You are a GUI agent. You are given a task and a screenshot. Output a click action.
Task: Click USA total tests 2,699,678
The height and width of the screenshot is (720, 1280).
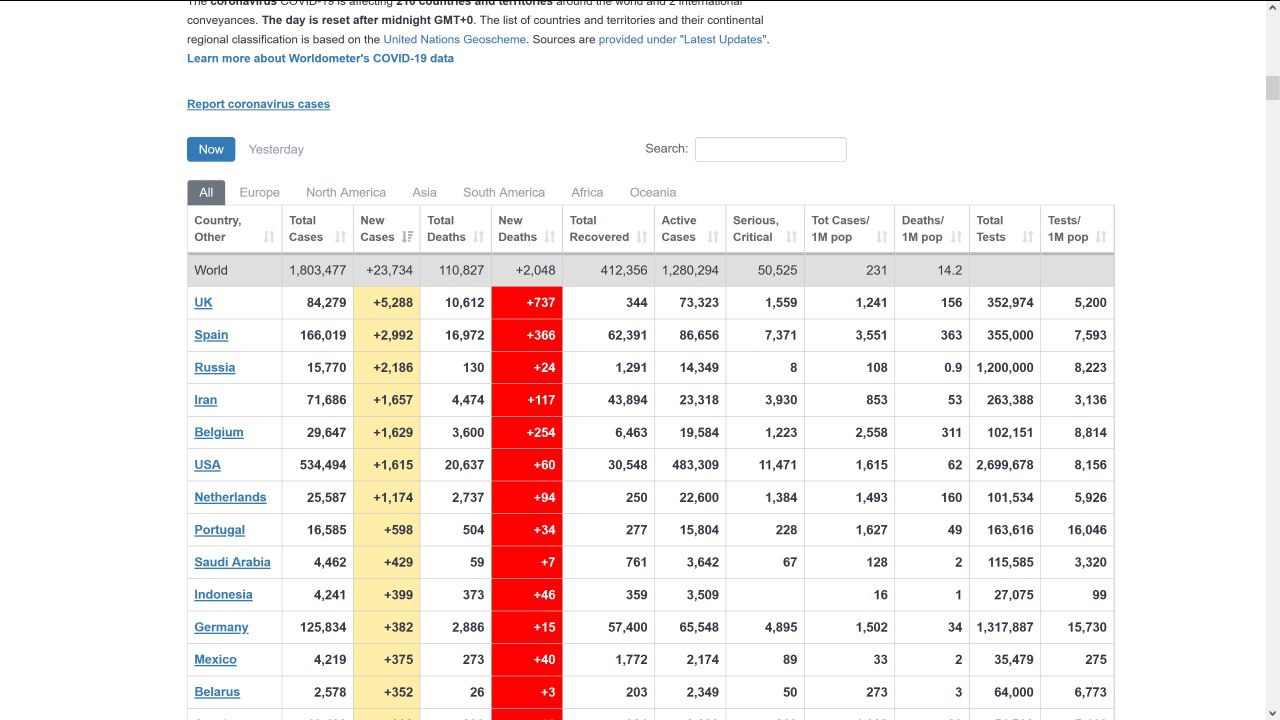(1005, 465)
